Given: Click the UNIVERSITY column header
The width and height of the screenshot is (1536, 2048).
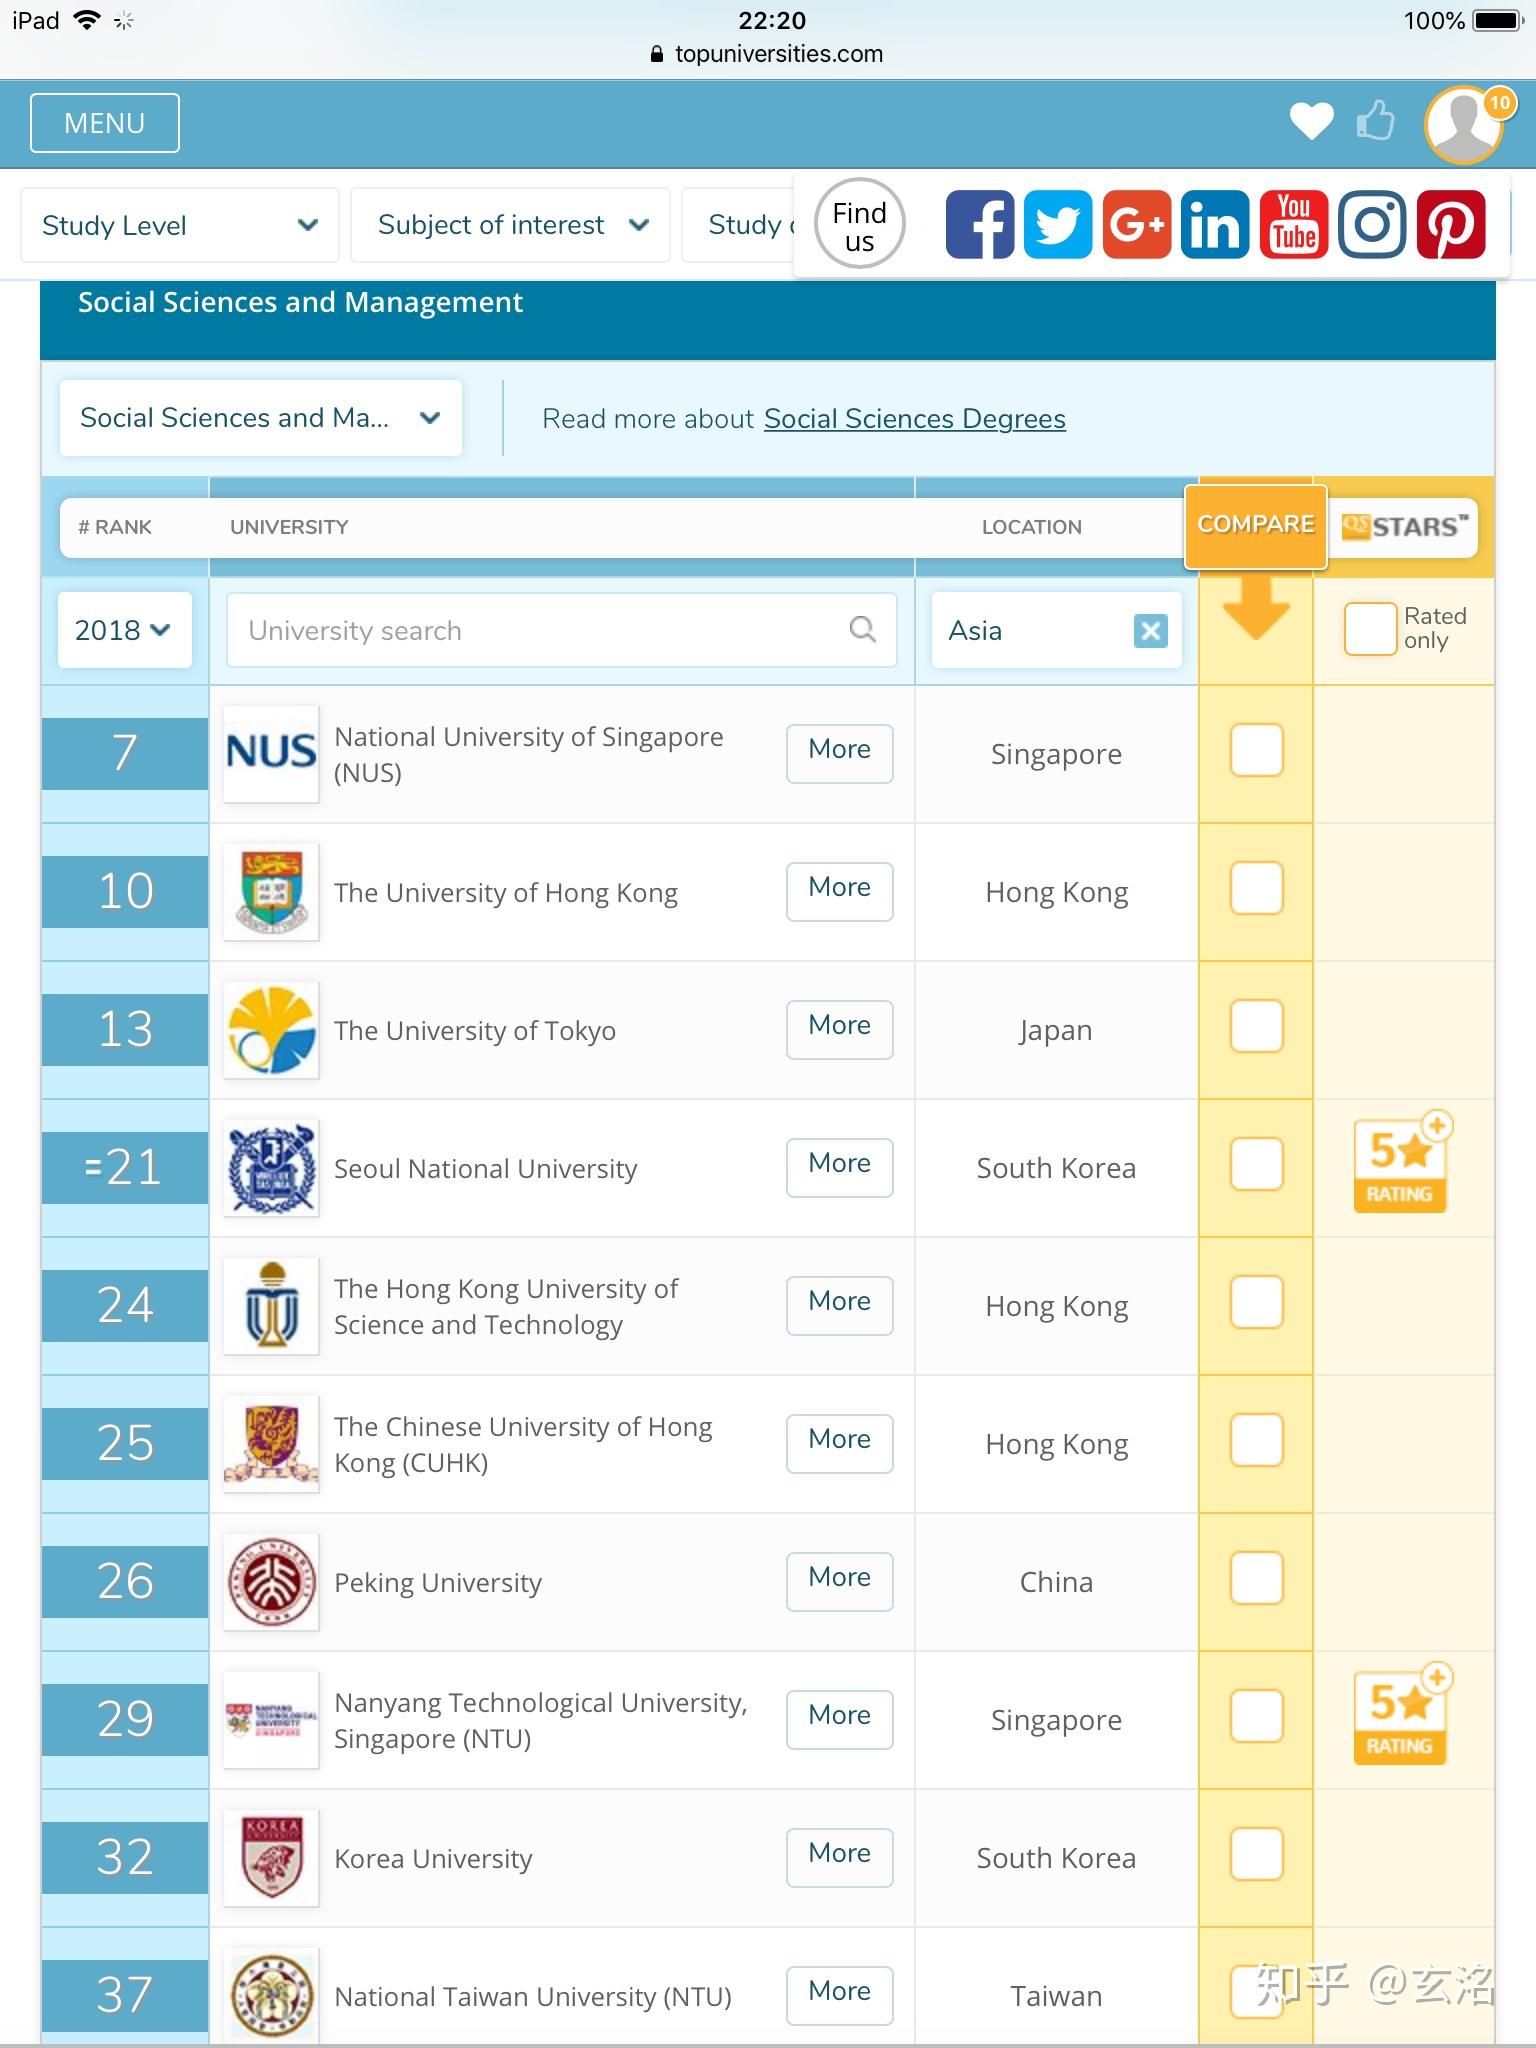Looking at the screenshot, I should tap(289, 527).
